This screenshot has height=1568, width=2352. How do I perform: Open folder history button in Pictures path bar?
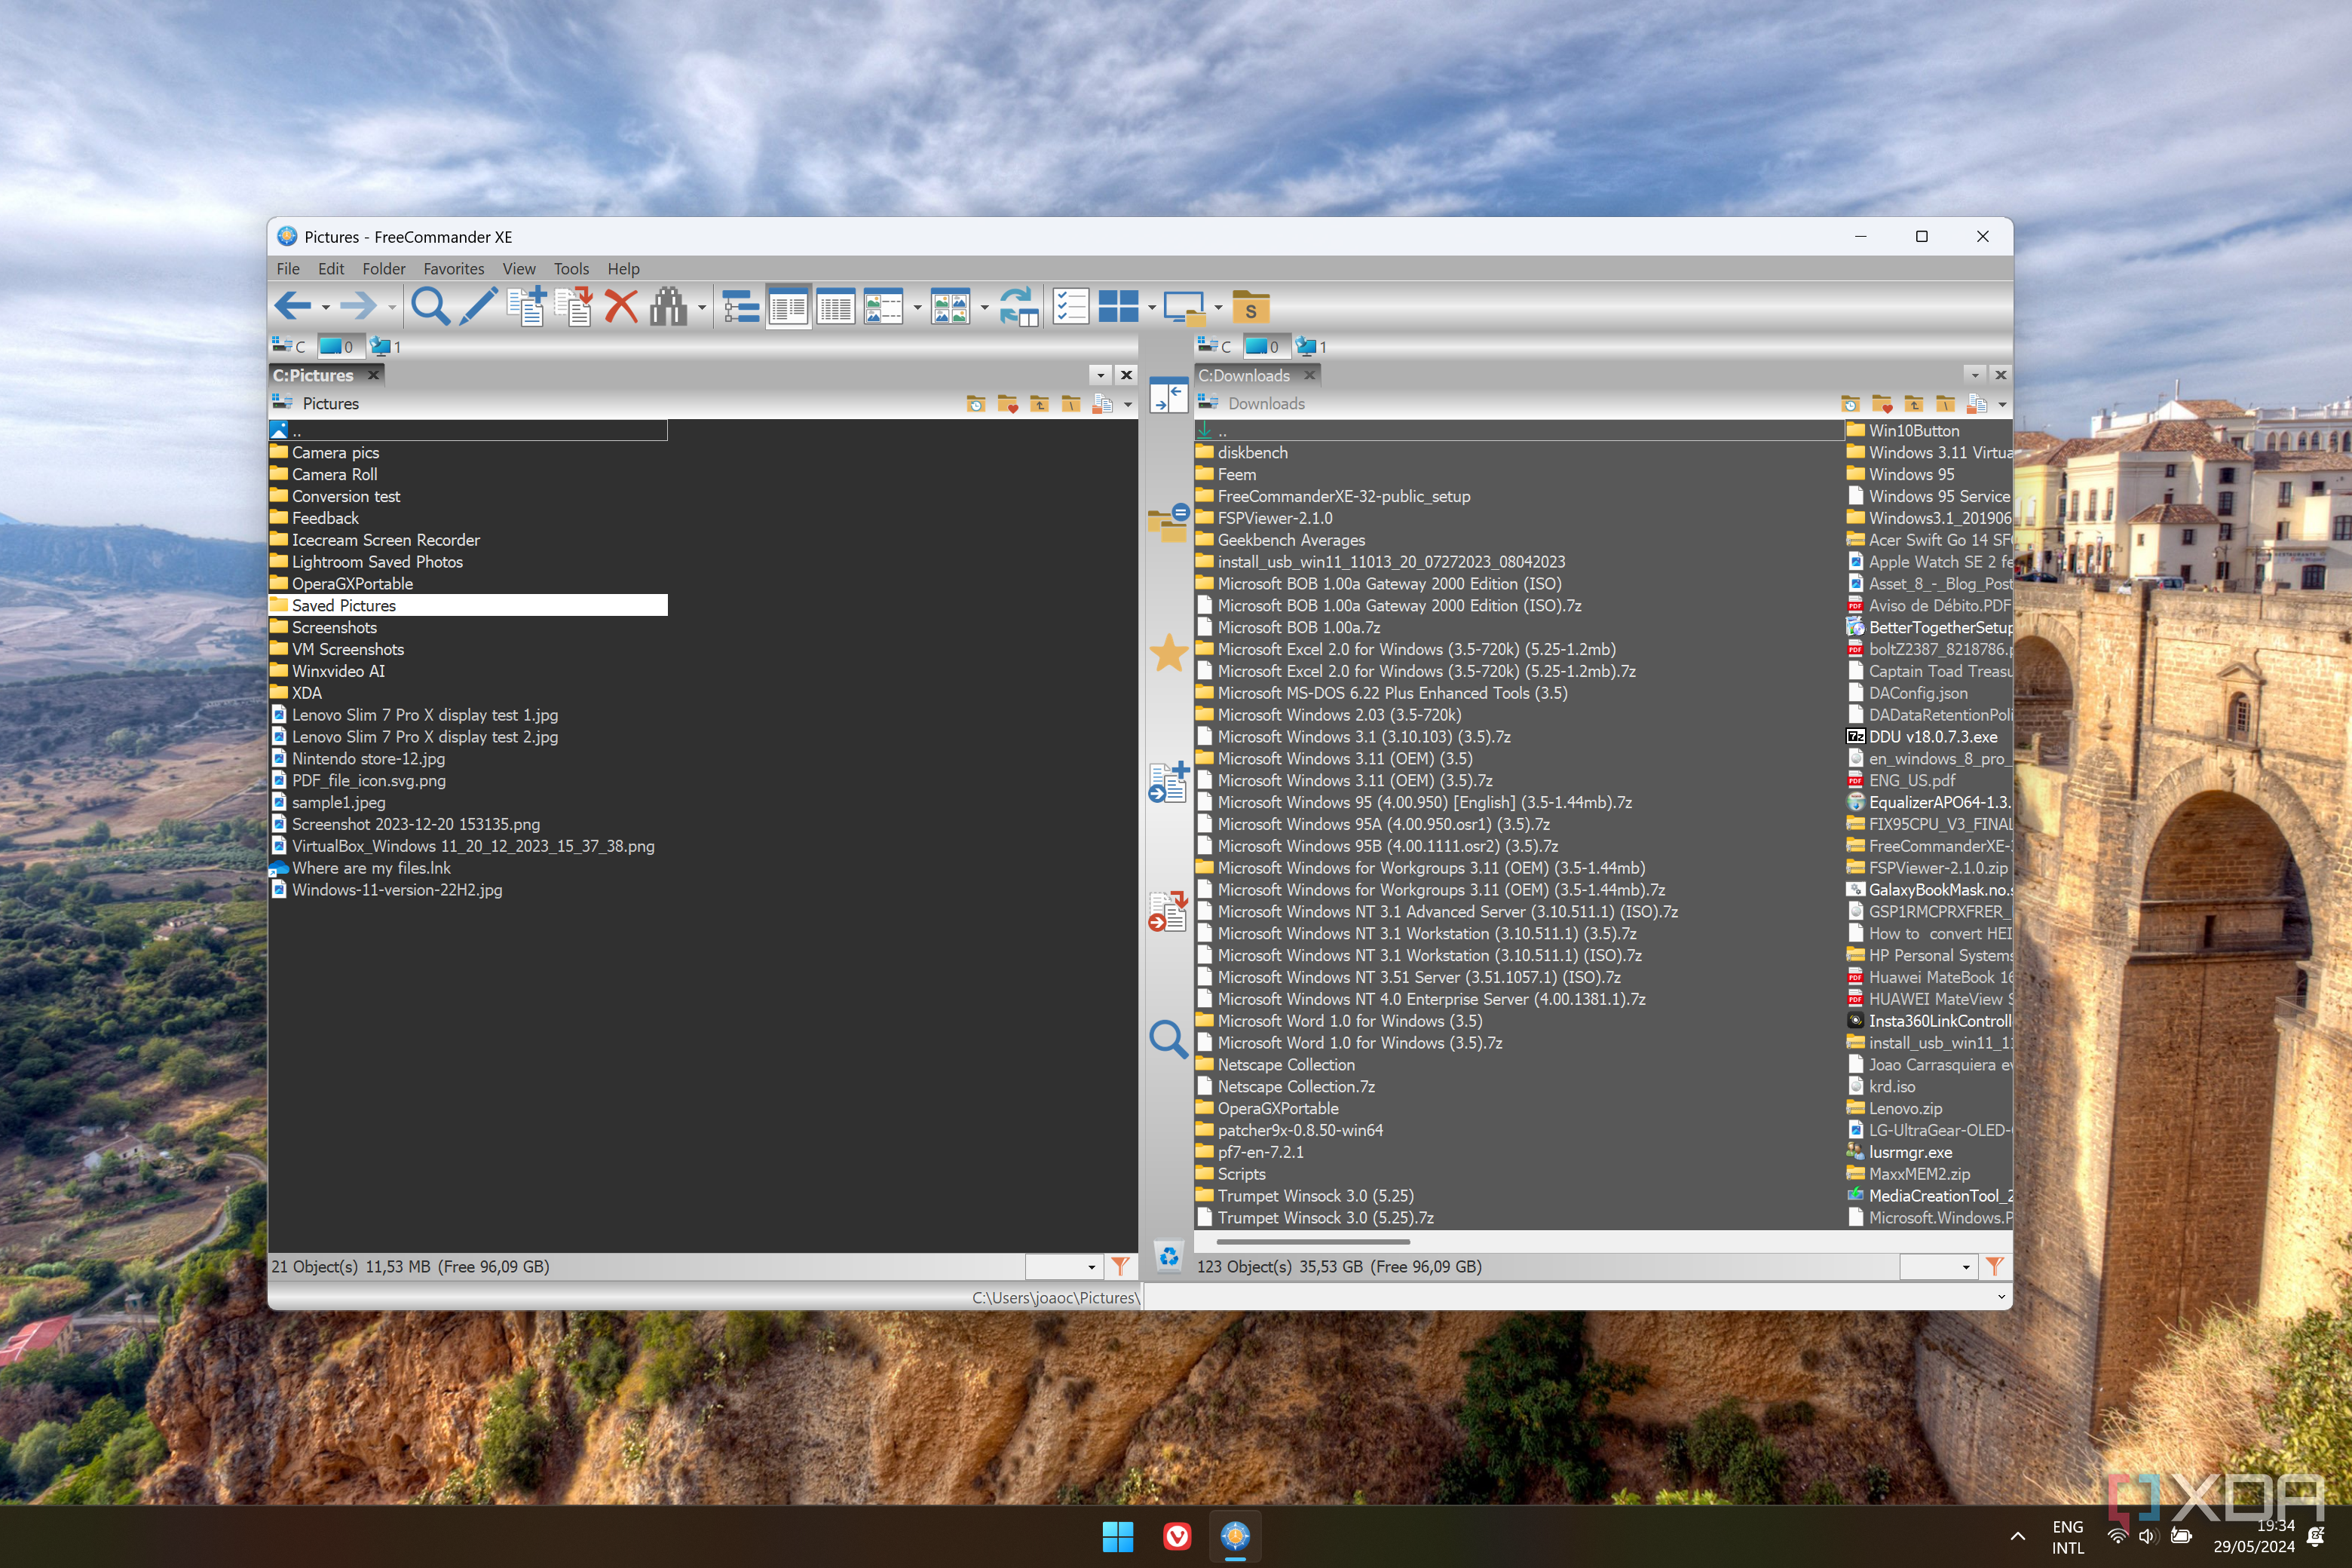976,404
